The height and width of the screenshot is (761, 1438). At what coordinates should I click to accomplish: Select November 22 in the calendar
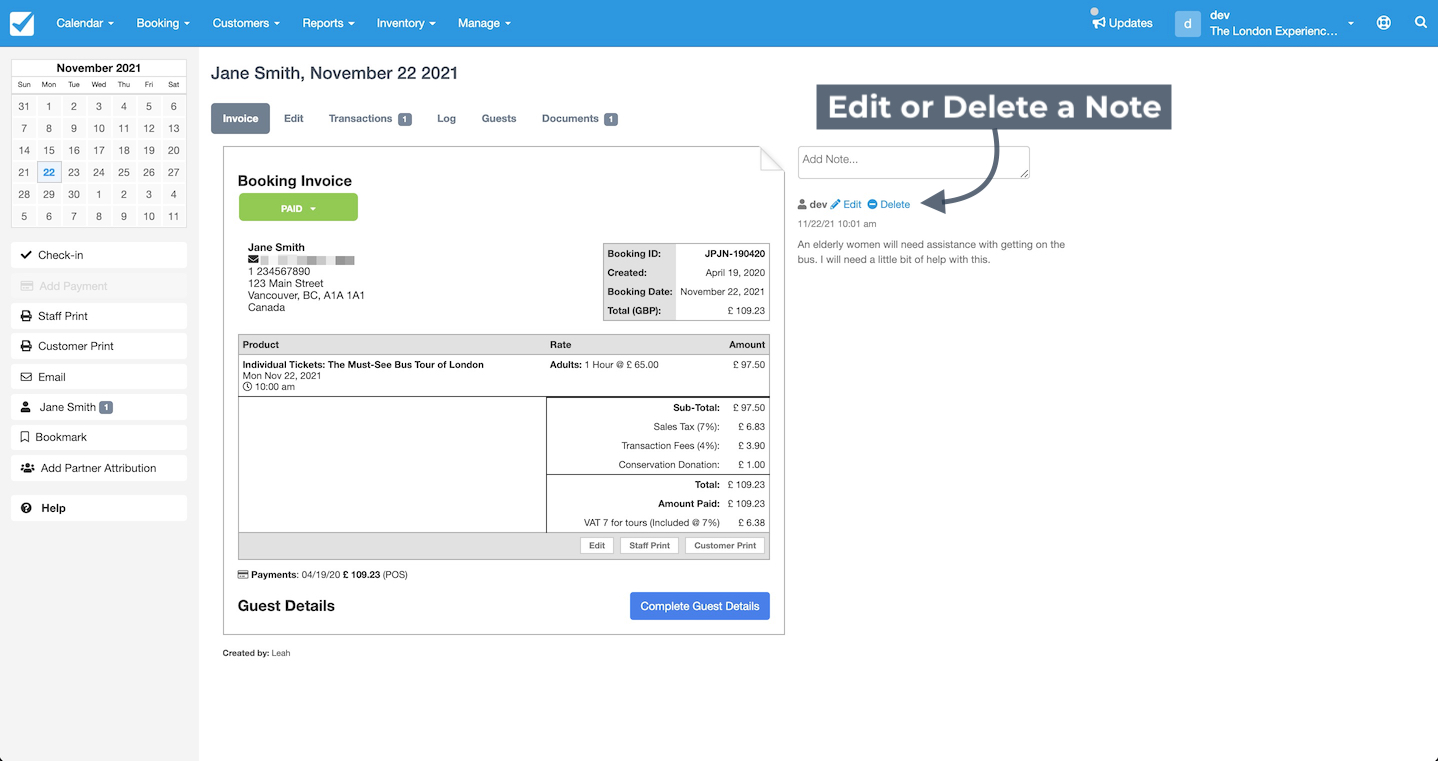49,172
